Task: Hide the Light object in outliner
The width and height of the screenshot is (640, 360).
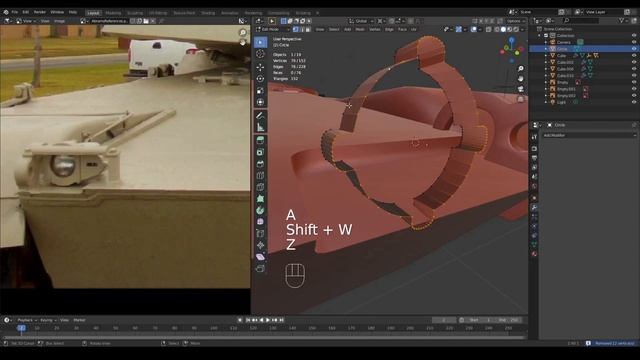Action: pos(634,102)
